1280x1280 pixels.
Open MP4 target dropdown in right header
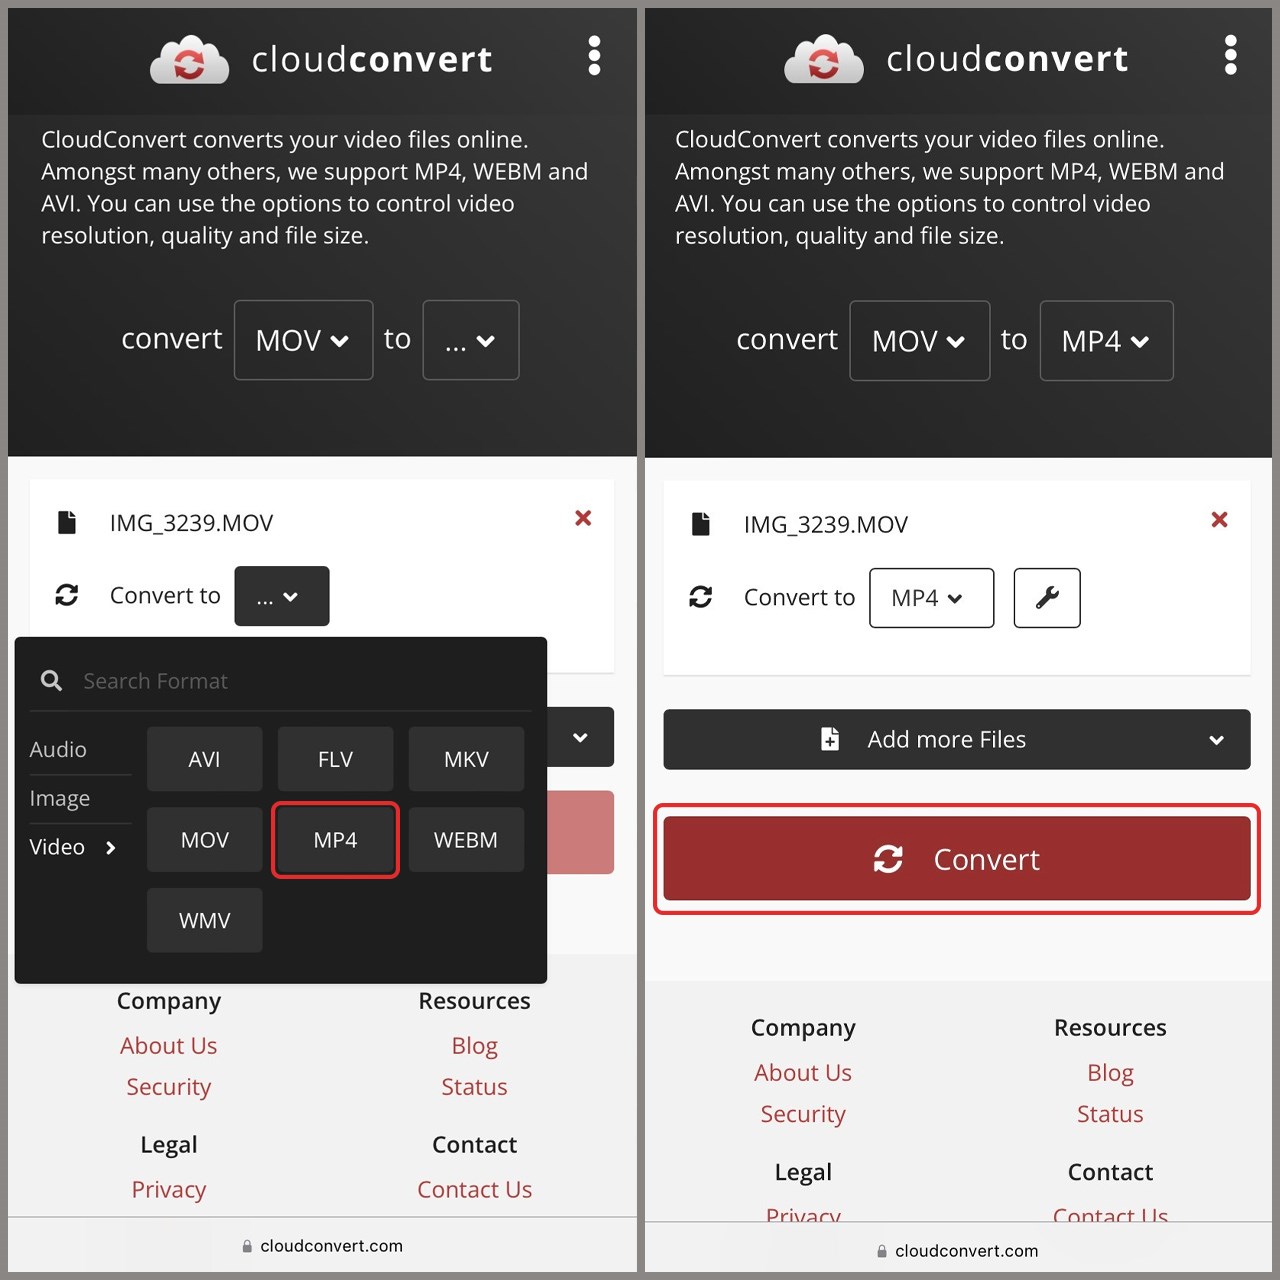[x=1106, y=341]
